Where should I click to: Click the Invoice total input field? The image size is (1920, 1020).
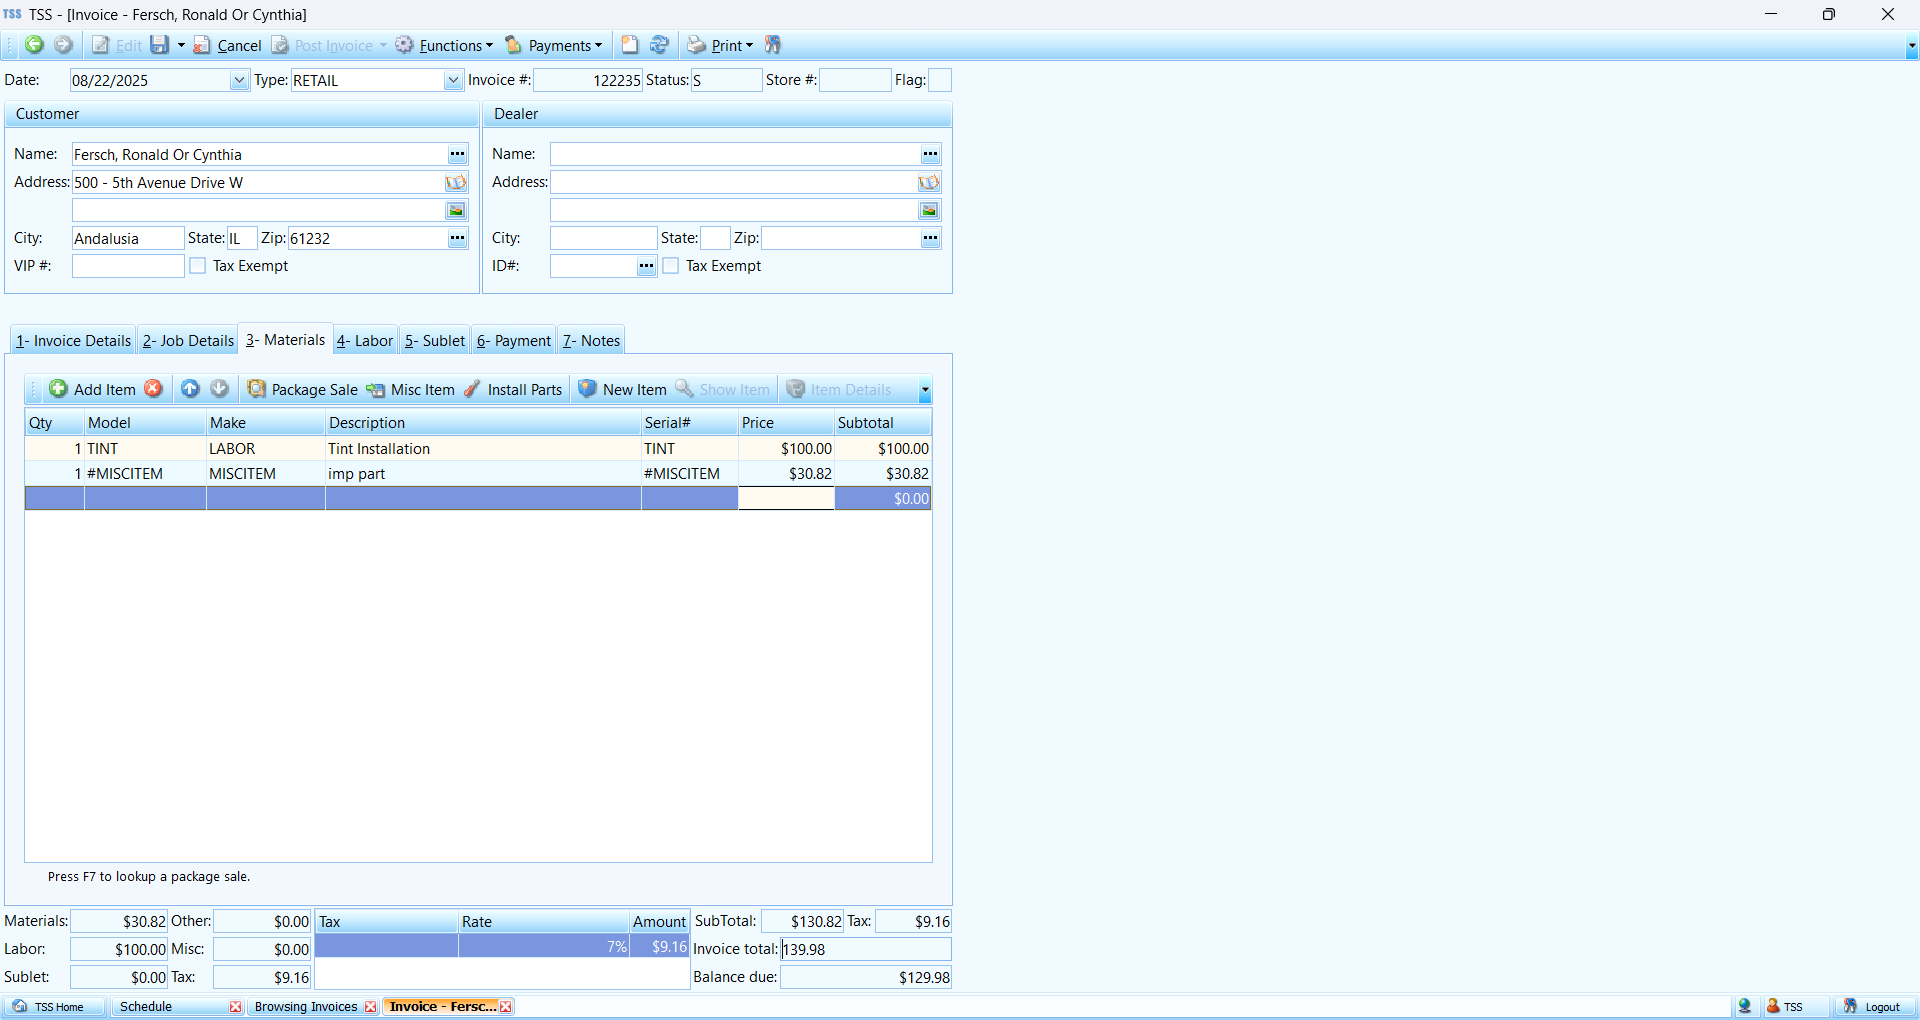[x=865, y=949]
